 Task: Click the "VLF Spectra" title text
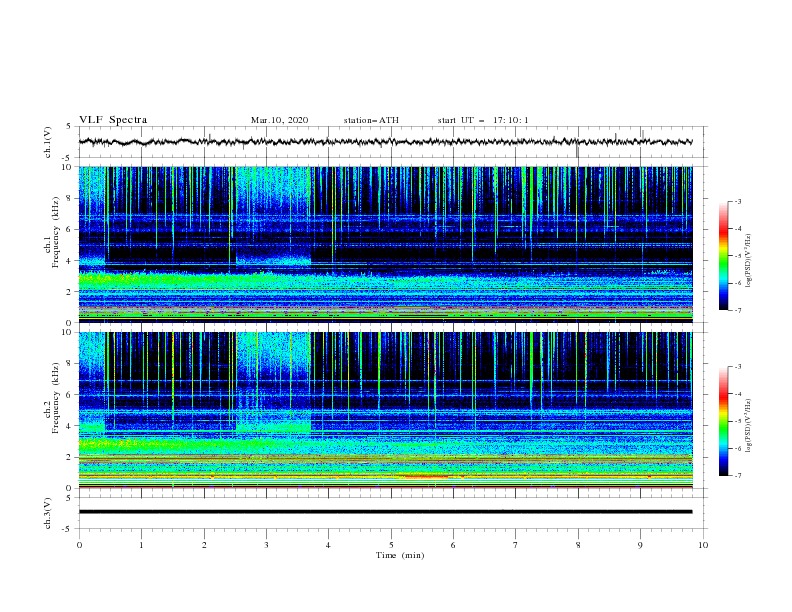tap(113, 120)
